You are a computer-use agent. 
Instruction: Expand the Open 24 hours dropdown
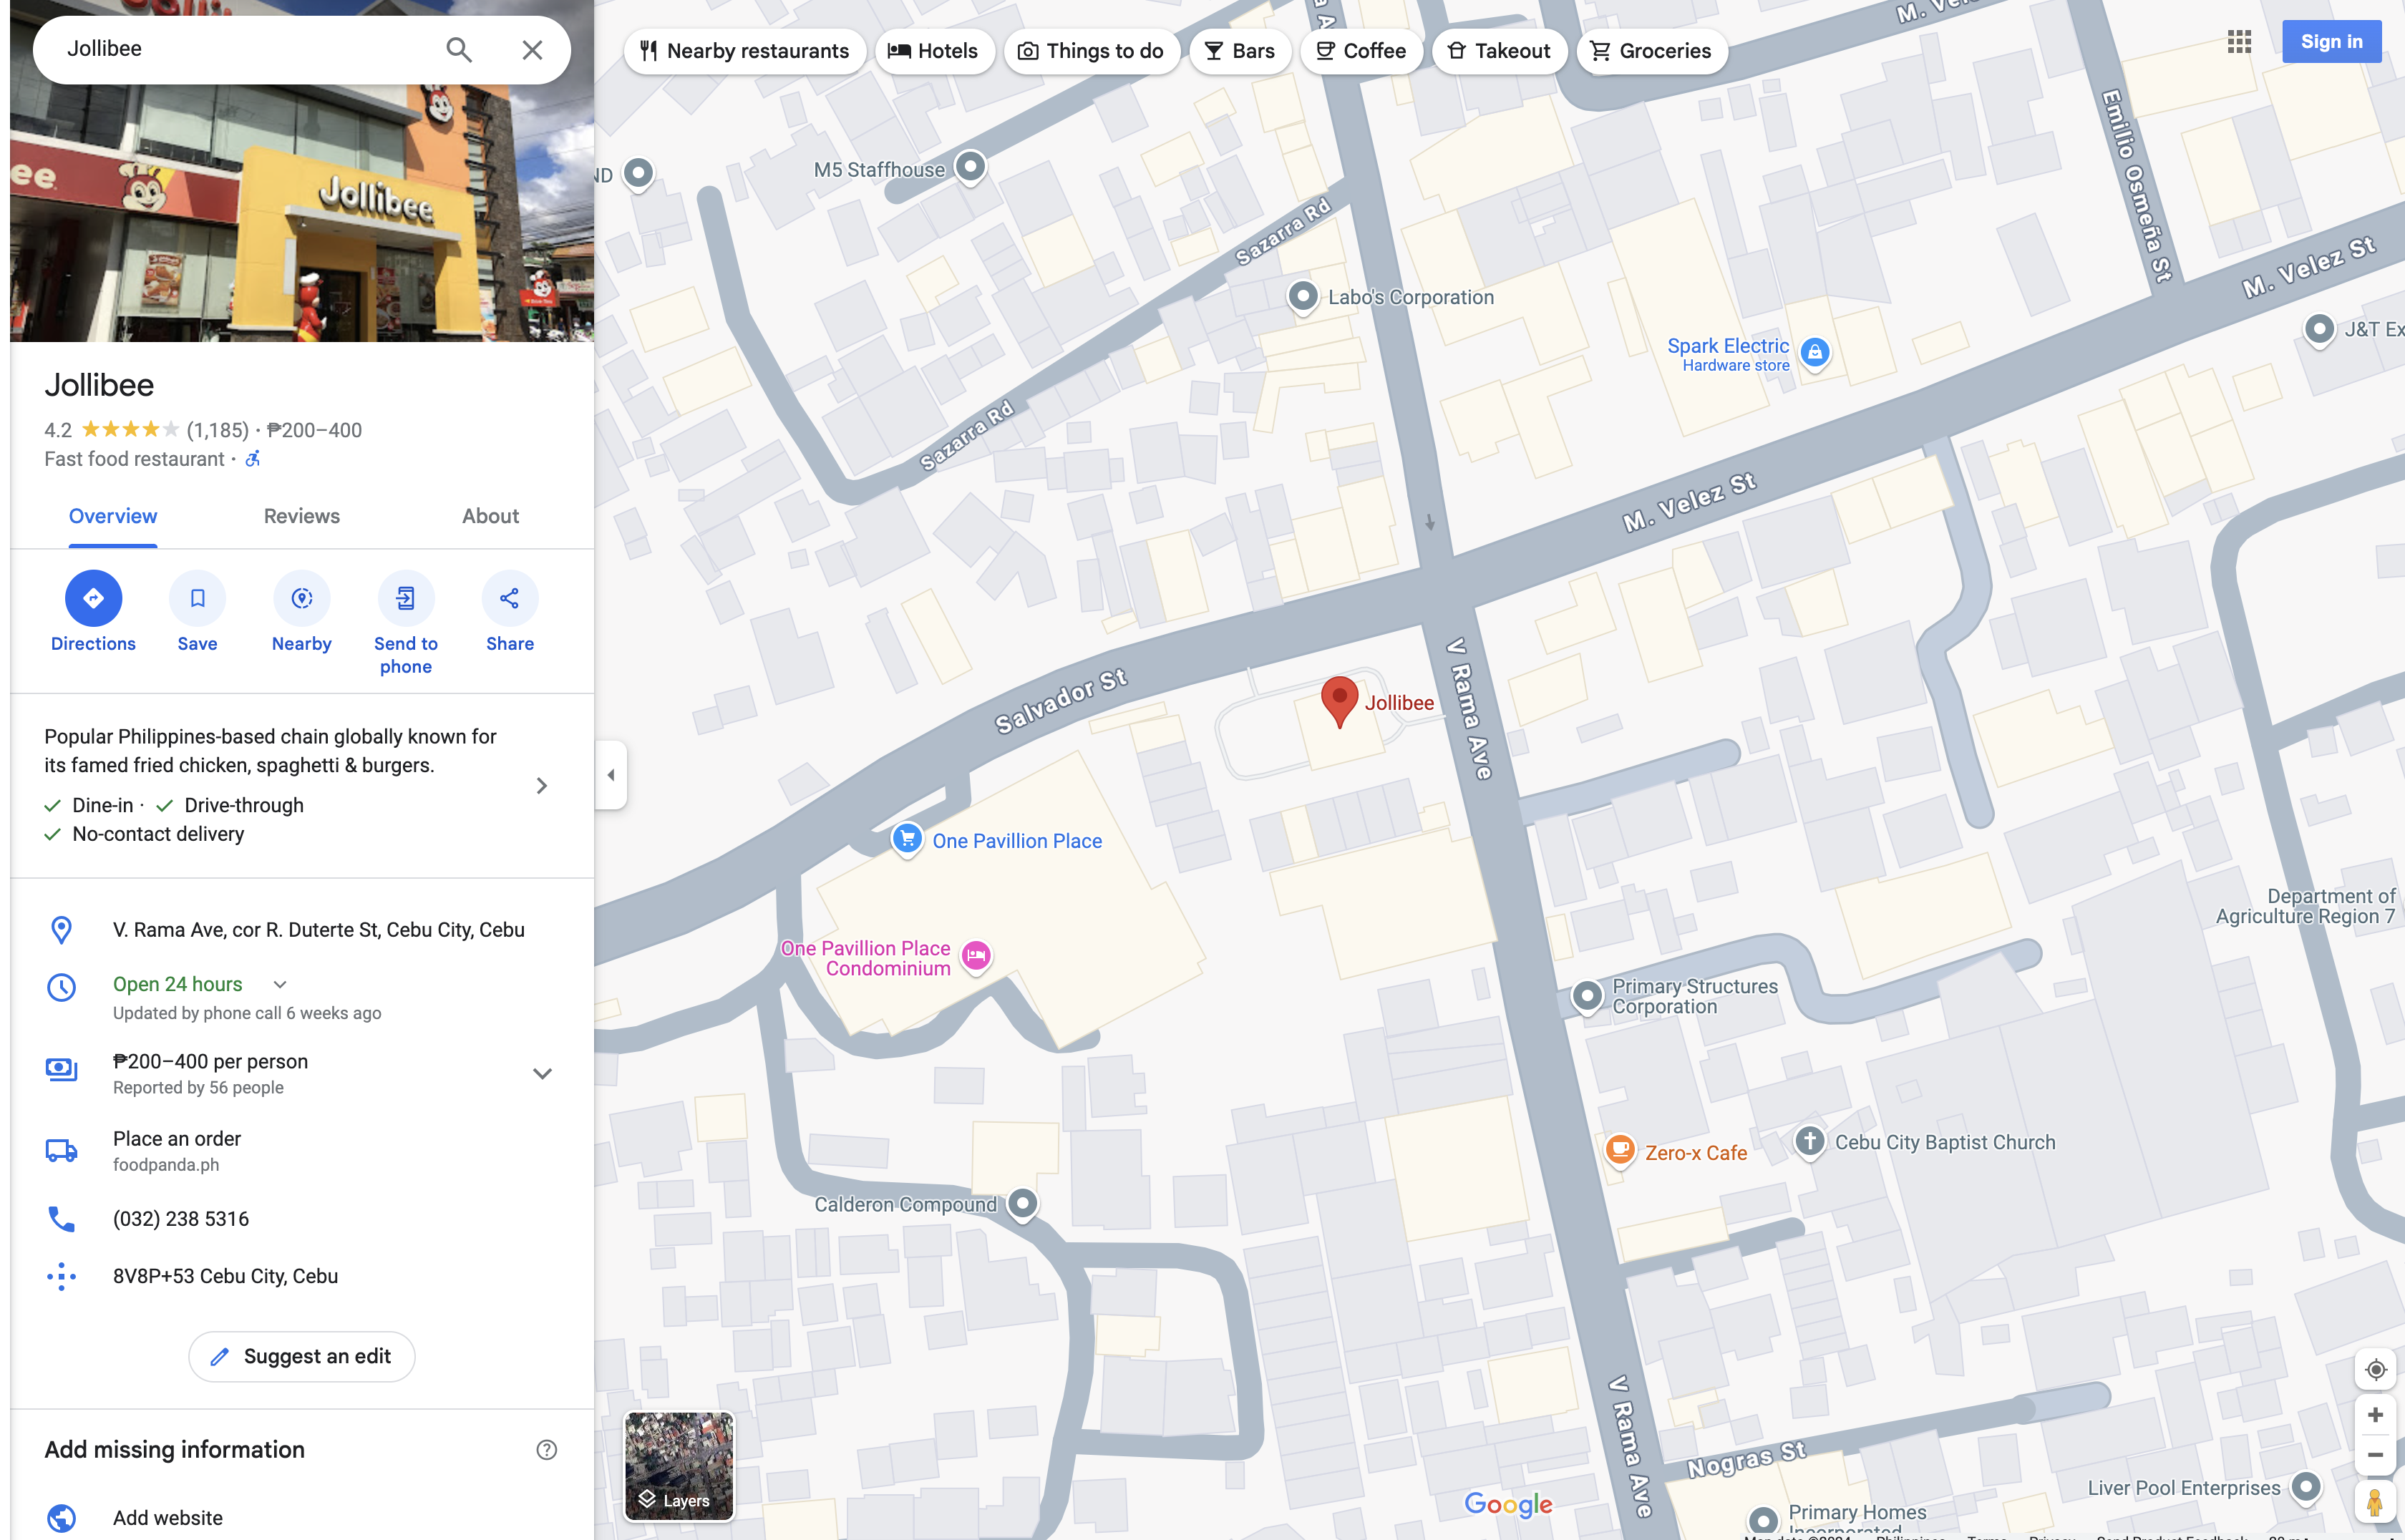(280, 985)
